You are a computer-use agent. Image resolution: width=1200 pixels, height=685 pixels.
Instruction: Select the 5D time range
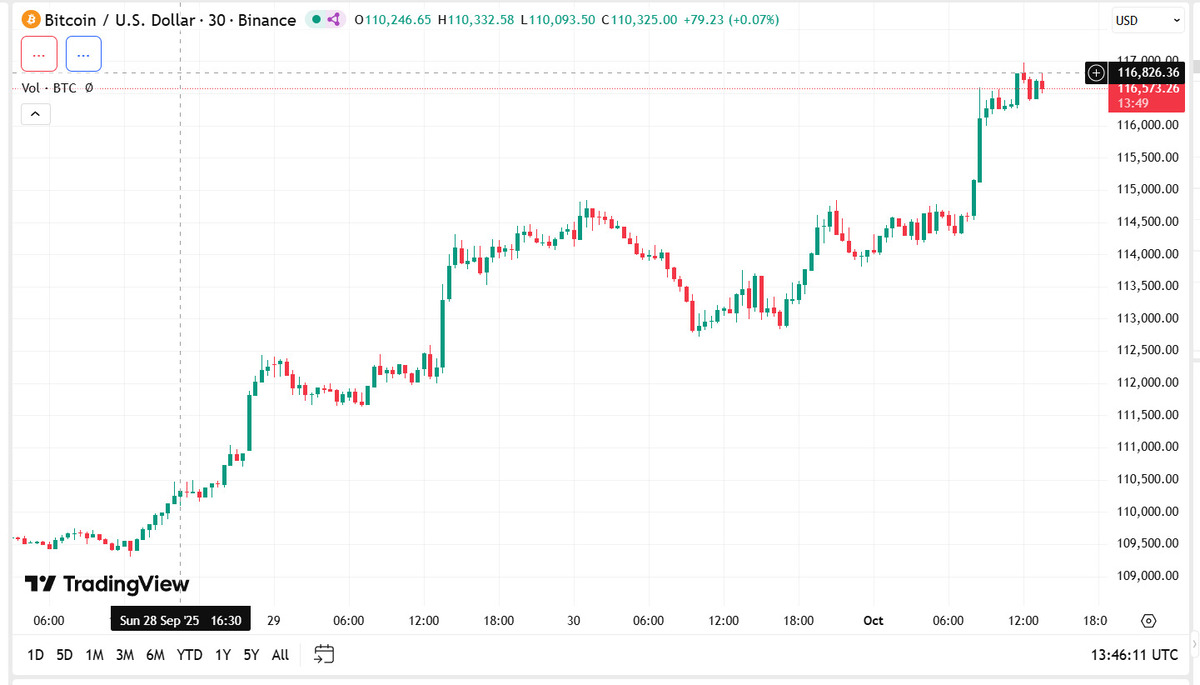point(64,655)
